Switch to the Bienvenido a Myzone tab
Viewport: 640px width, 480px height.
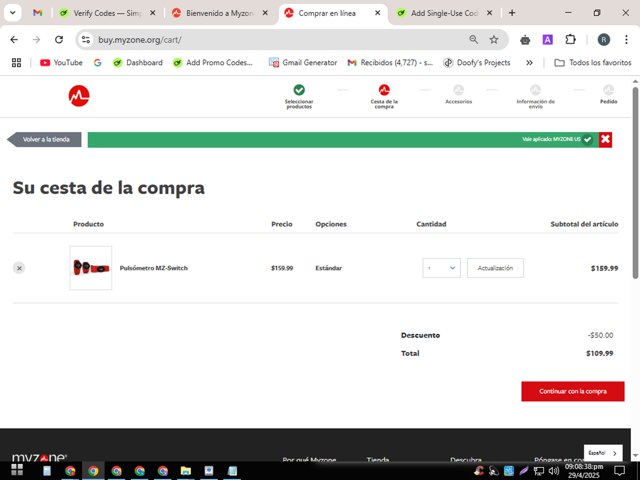click(x=220, y=13)
